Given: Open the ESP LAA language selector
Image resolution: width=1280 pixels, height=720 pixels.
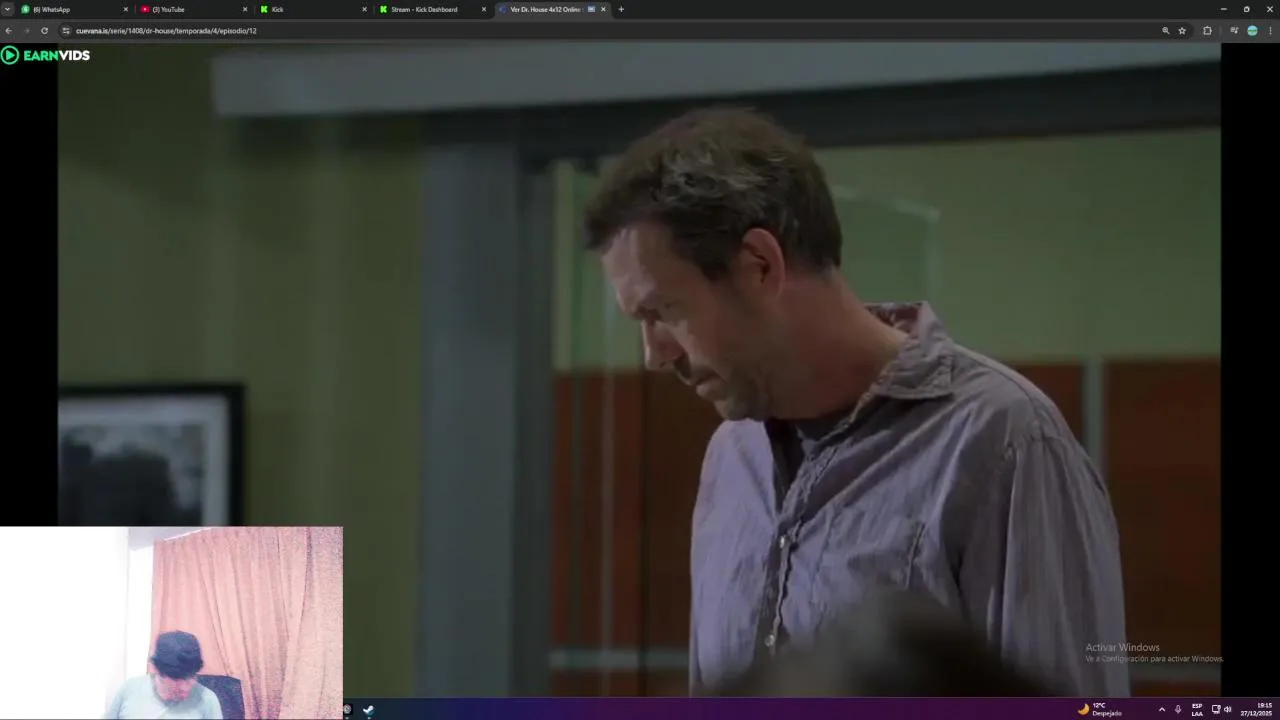Looking at the screenshot, I should (x=1197, y=709).
